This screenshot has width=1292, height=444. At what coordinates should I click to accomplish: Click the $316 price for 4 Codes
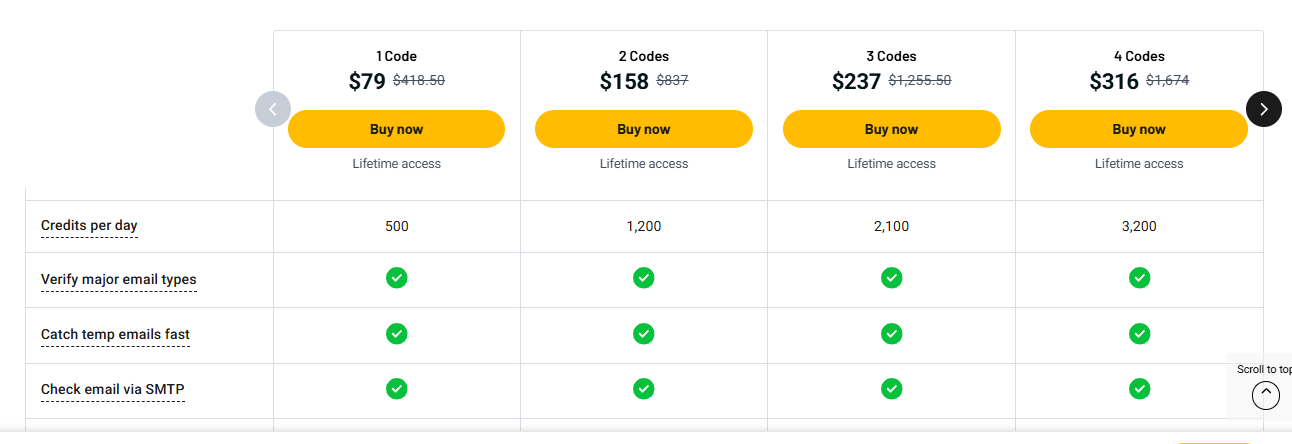1114,82
